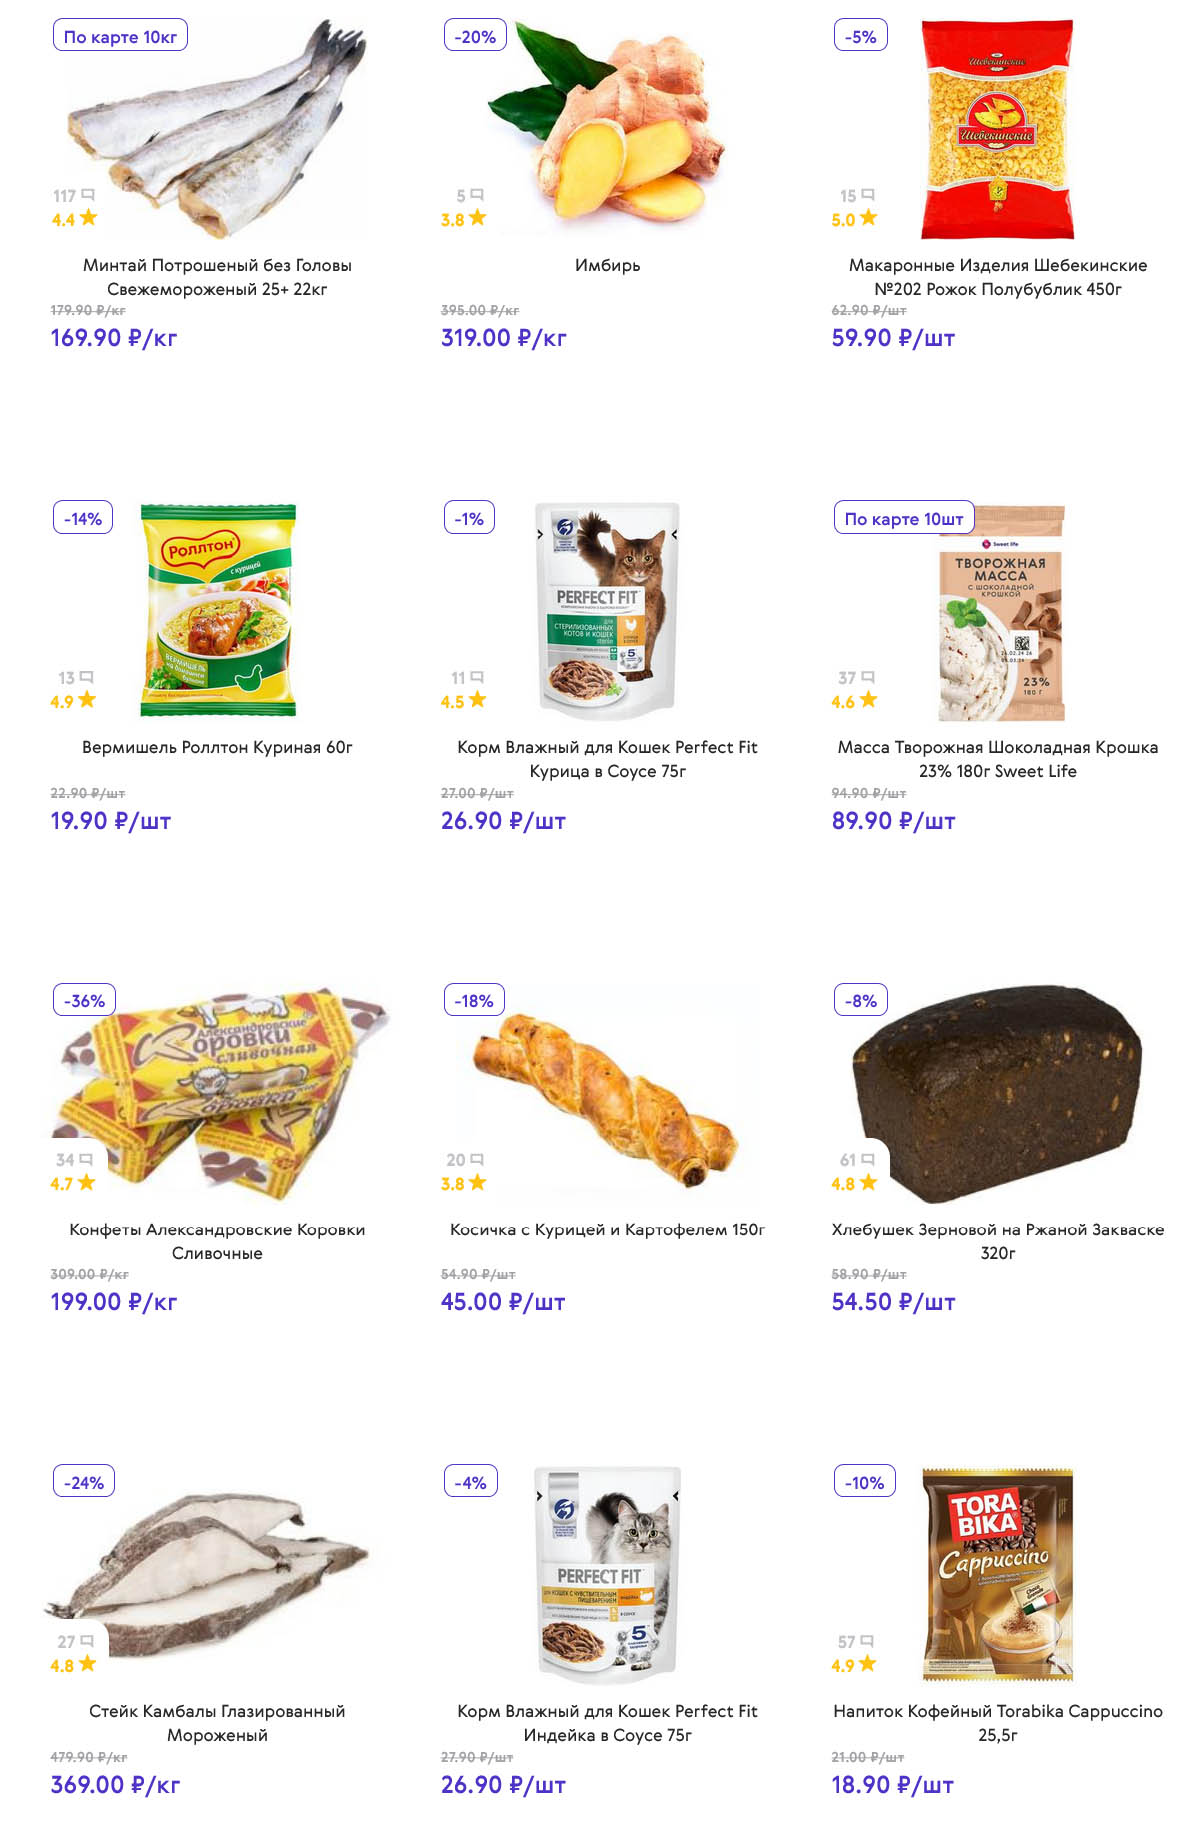Click the comment icon on Torabika Cappuccino

click(x=867, y=1641)
